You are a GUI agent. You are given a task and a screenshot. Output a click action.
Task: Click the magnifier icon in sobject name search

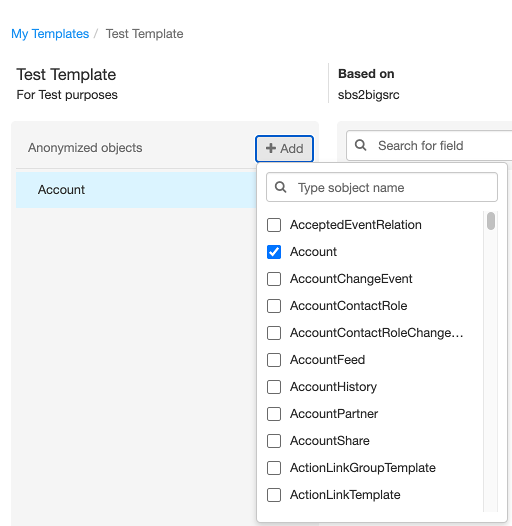pos(280,187)
